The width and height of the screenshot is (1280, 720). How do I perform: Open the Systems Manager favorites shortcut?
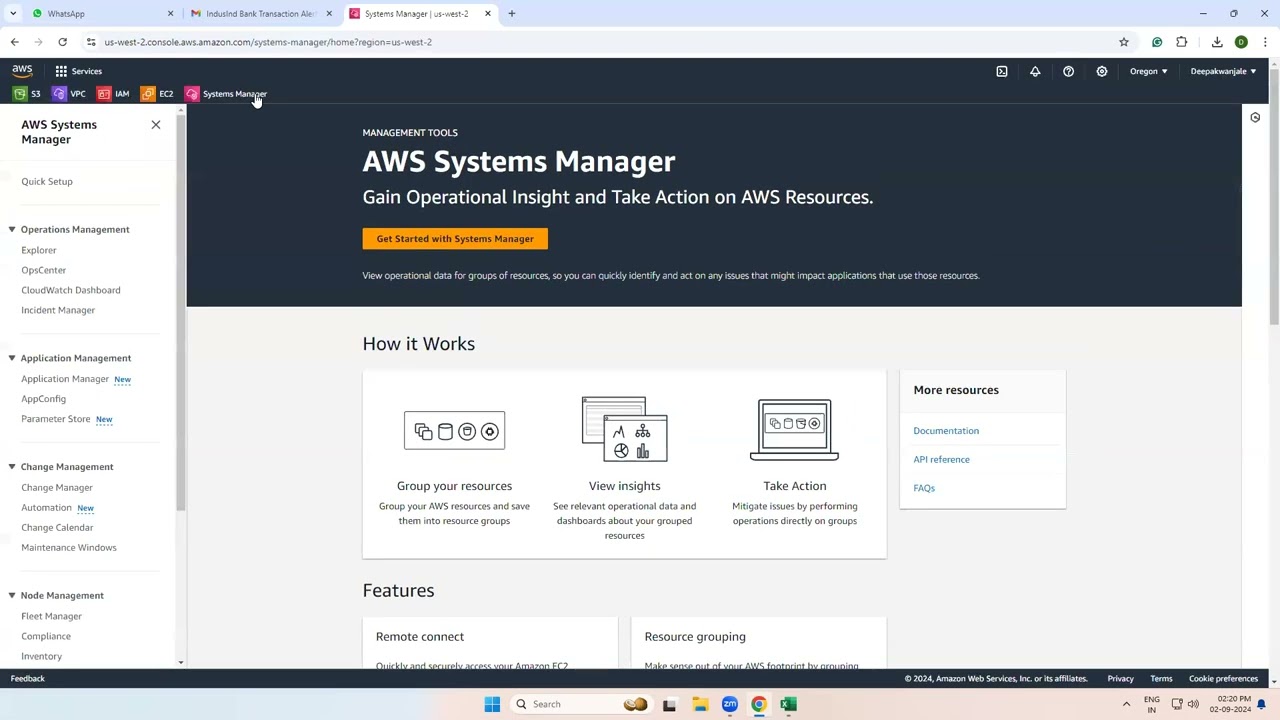tap(226, 94)
